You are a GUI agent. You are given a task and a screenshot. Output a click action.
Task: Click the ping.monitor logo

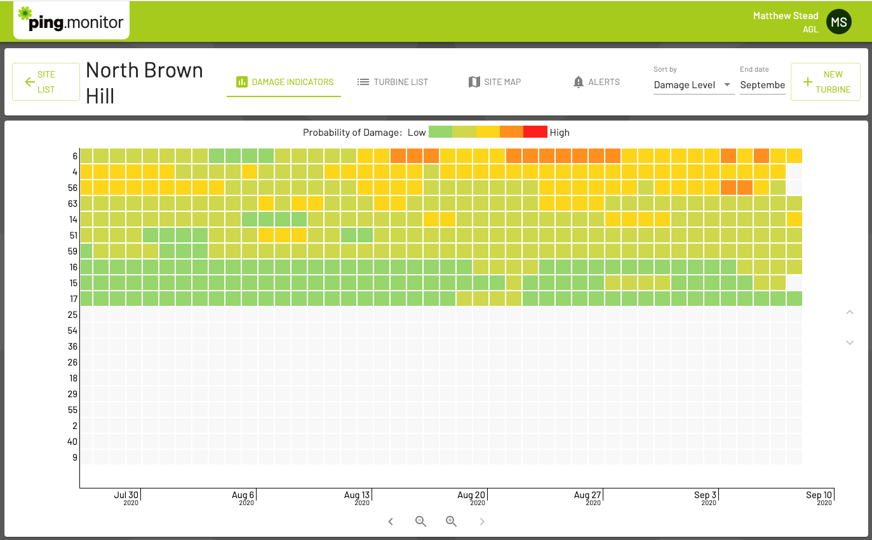click(70, 20)
